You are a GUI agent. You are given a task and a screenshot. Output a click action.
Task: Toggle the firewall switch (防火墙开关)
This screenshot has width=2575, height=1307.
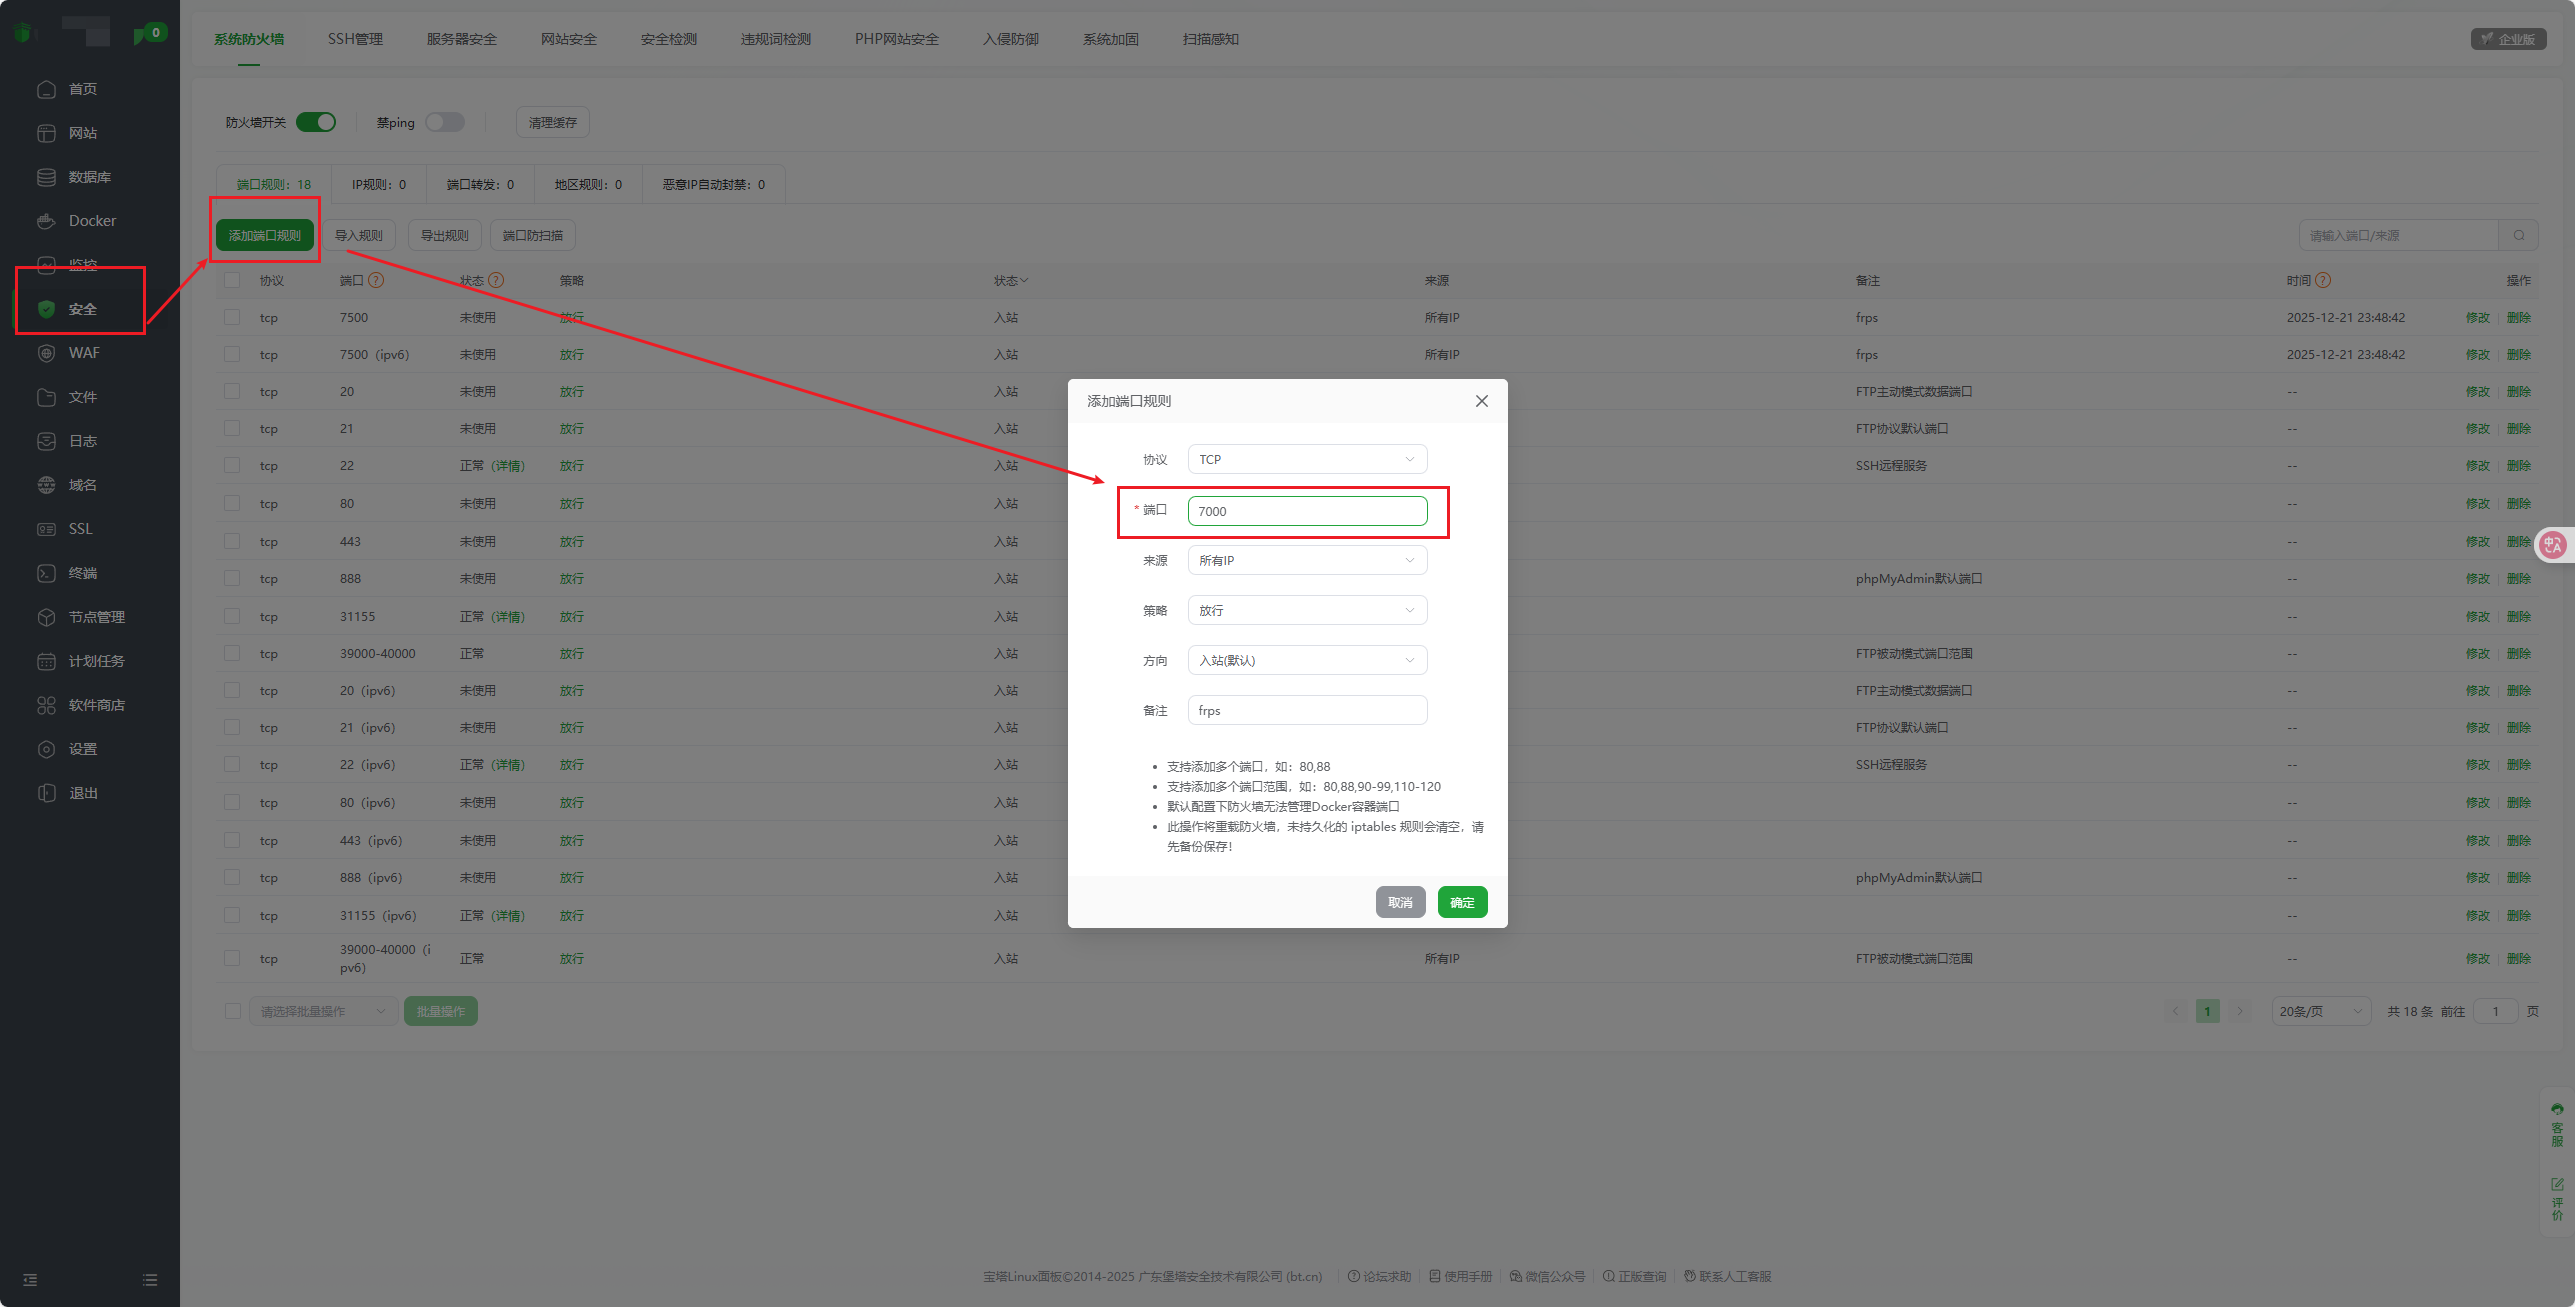pyautogui.click(x=316, y=122)
